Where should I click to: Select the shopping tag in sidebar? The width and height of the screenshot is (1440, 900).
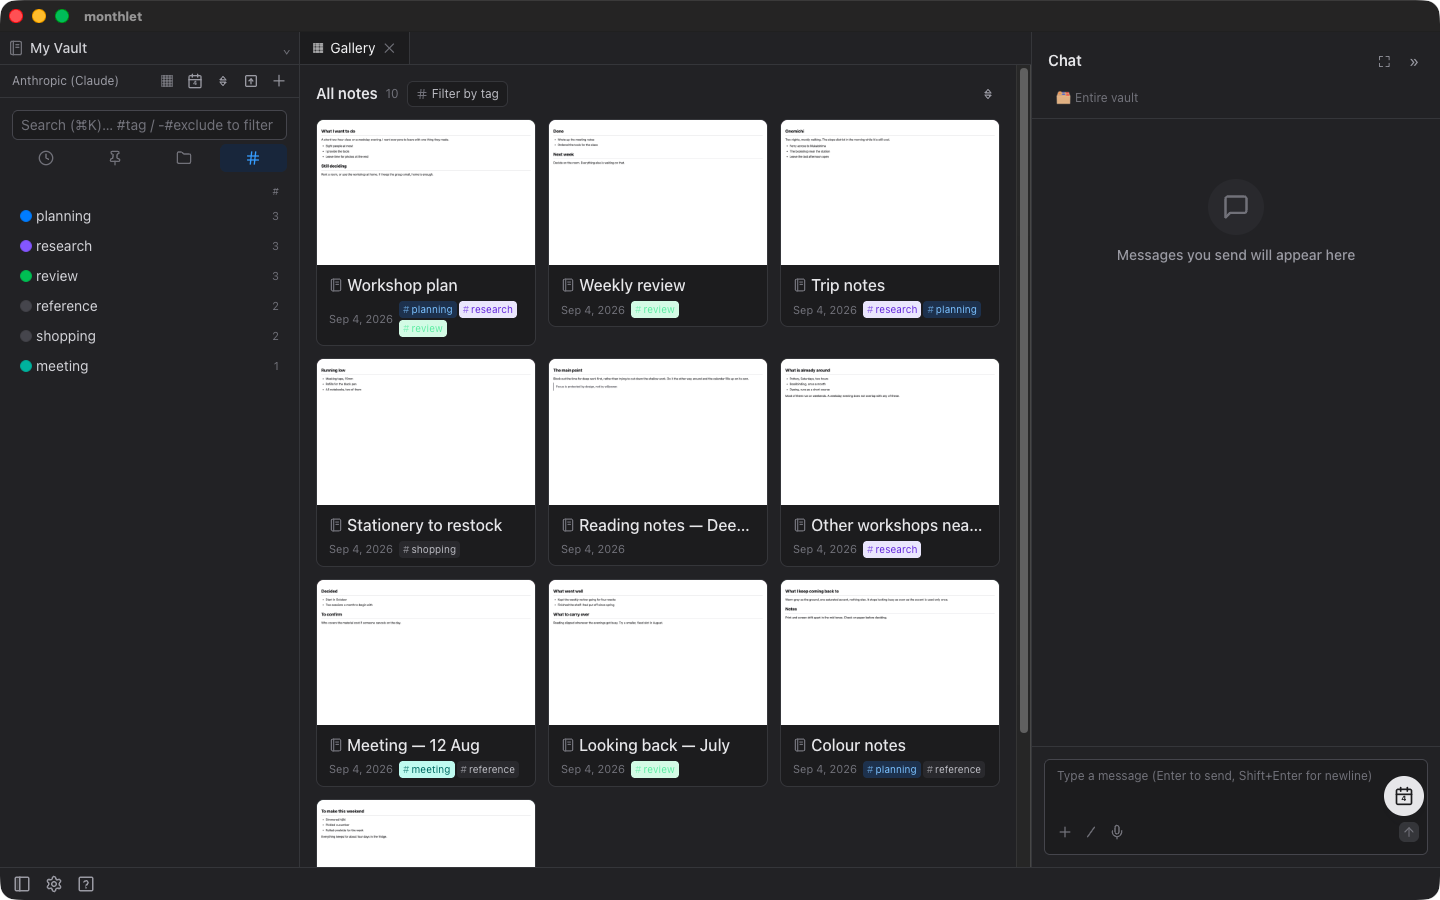coord(150,336)
